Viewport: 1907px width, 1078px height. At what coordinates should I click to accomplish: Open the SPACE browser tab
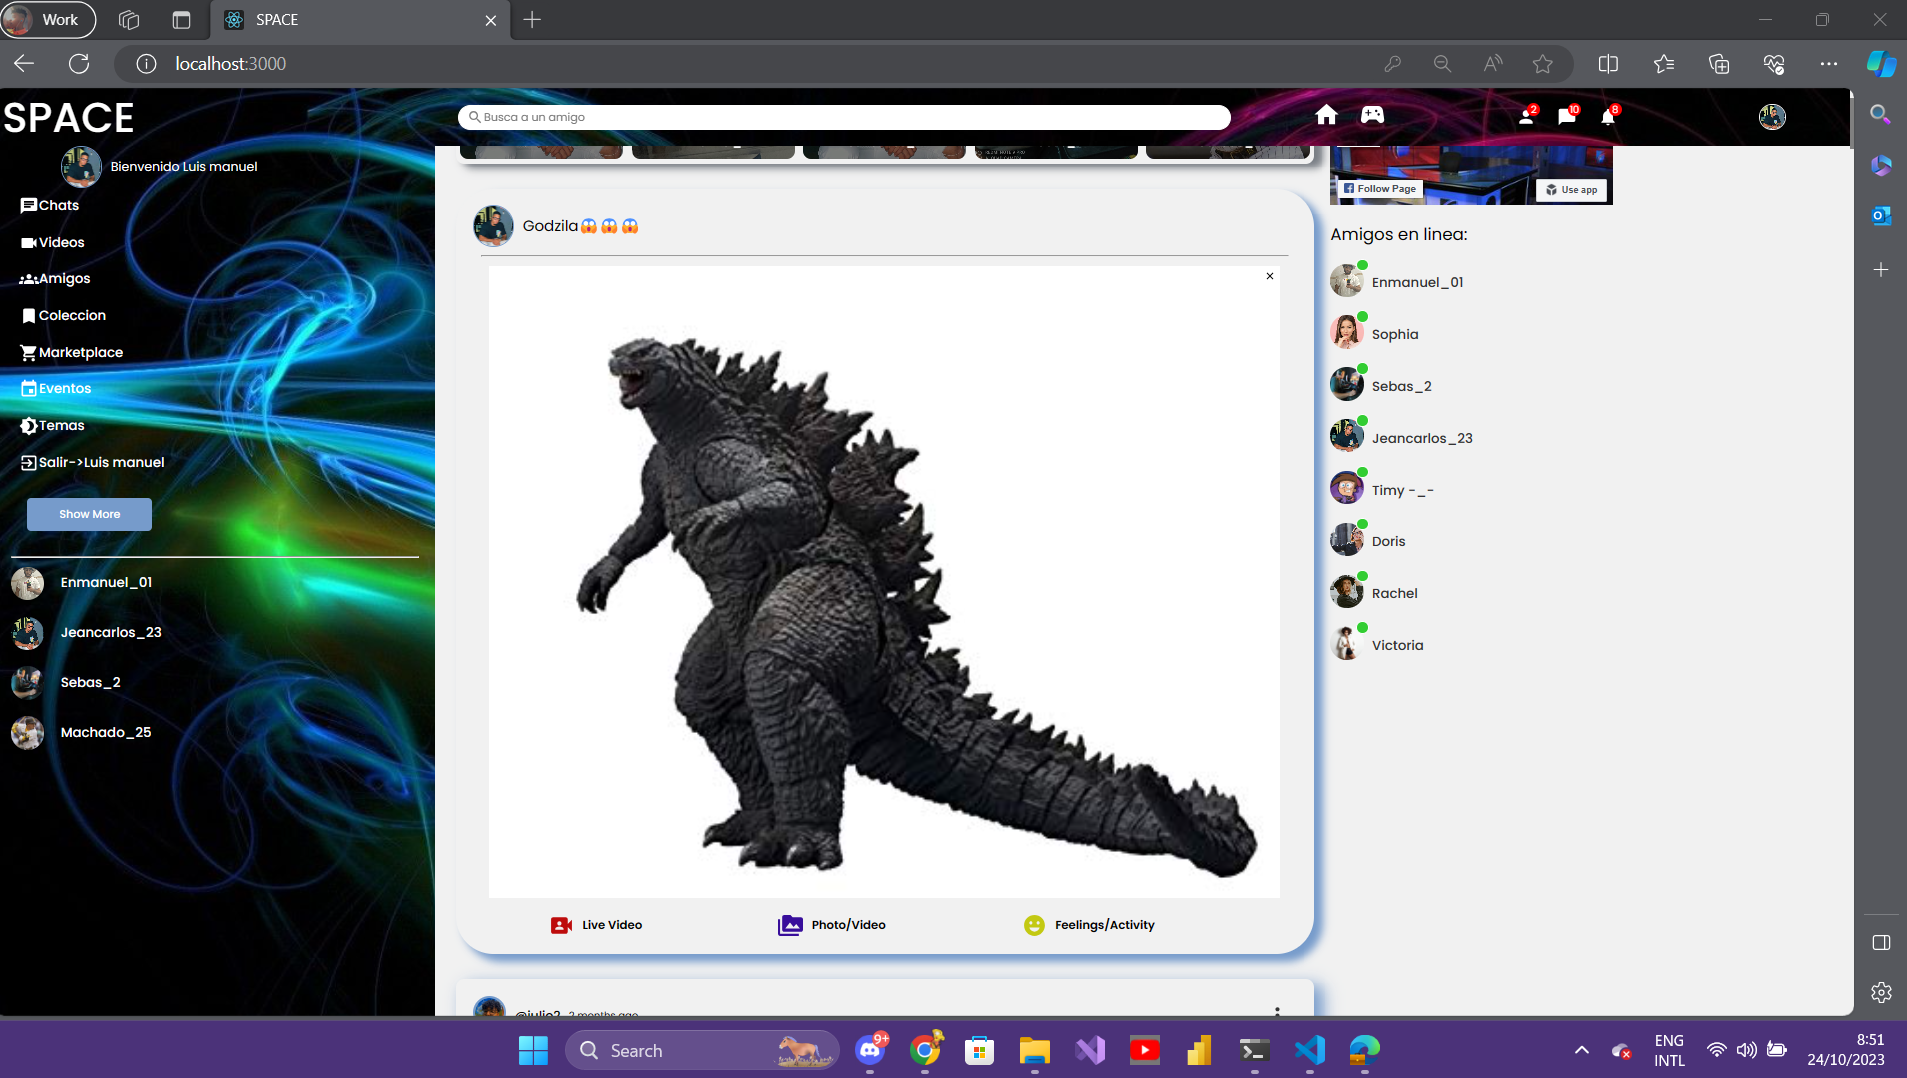tap(360, 19)
